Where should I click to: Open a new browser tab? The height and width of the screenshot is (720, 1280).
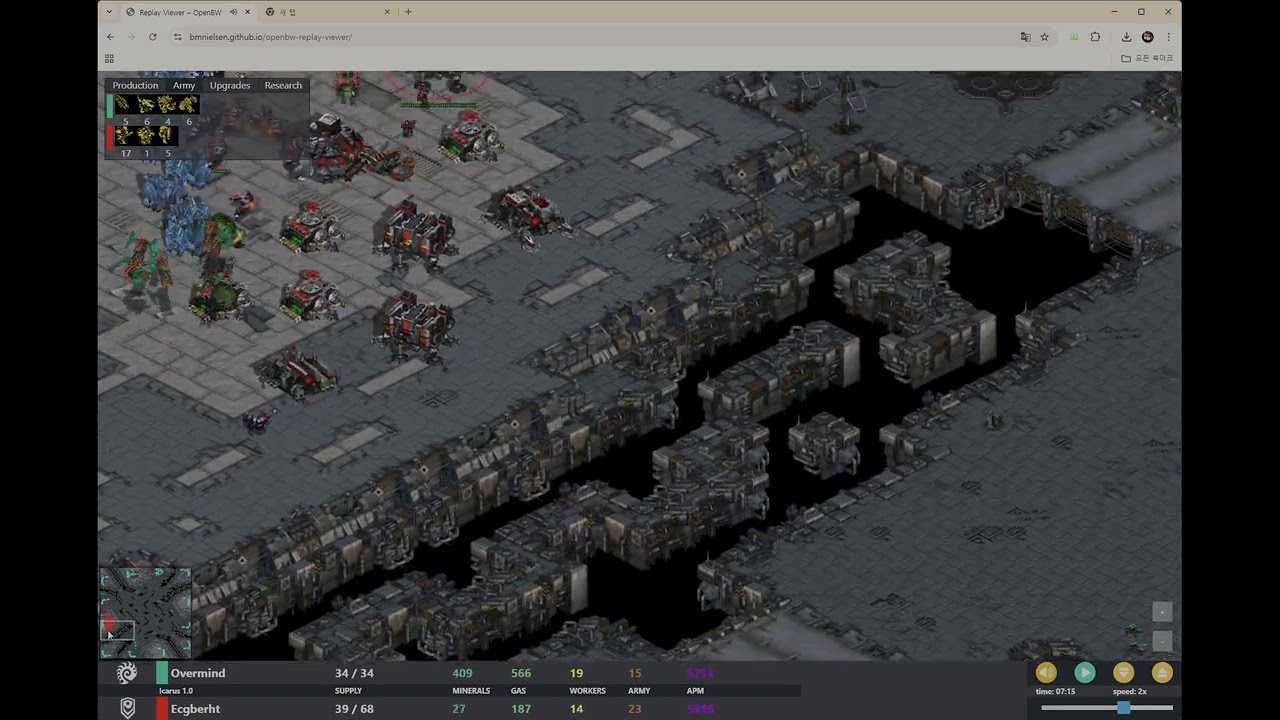click(x=408, y=12)
